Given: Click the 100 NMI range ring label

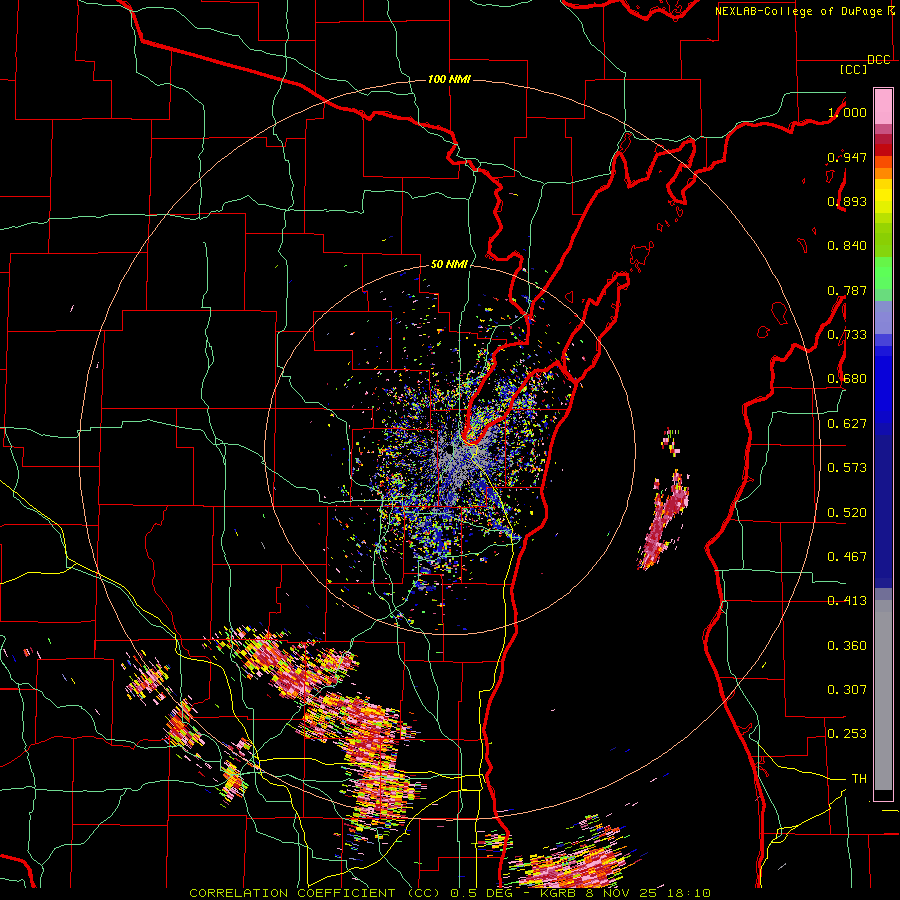Looking at the screenshot, I should pyautogui.click(x=449, y=79).
